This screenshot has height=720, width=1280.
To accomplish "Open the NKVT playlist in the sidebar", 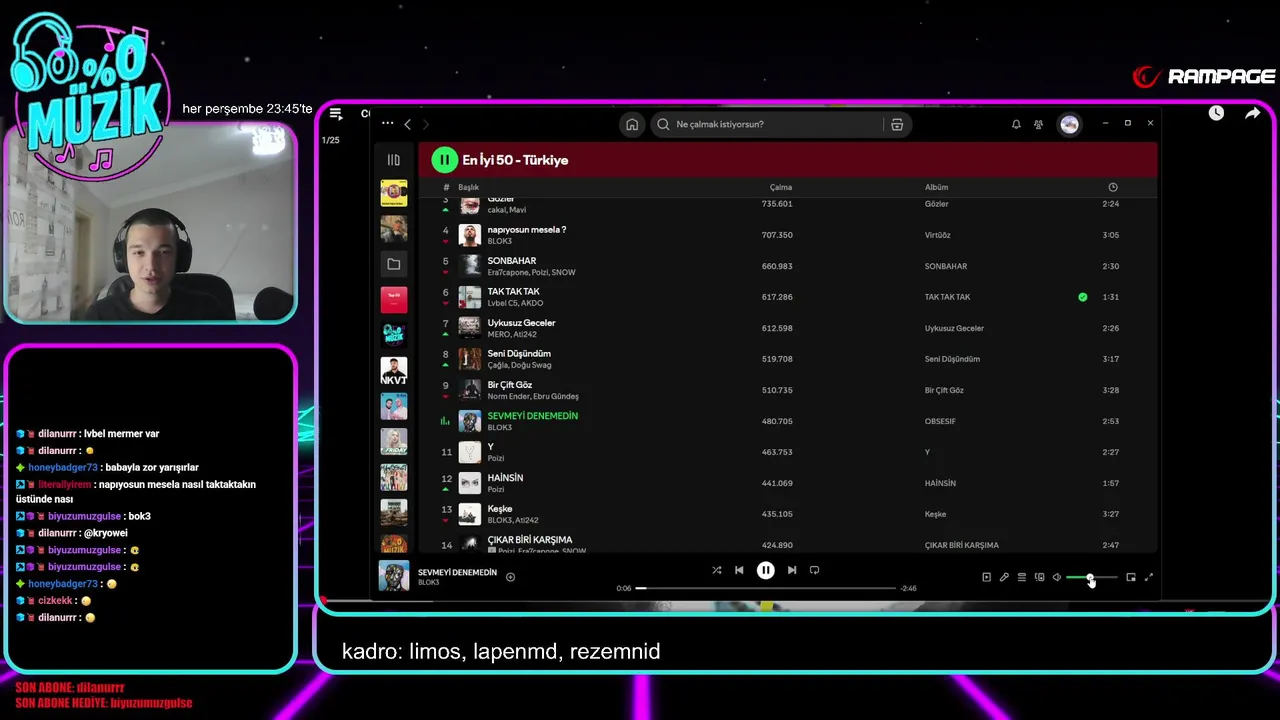I will tap(393, 371).
